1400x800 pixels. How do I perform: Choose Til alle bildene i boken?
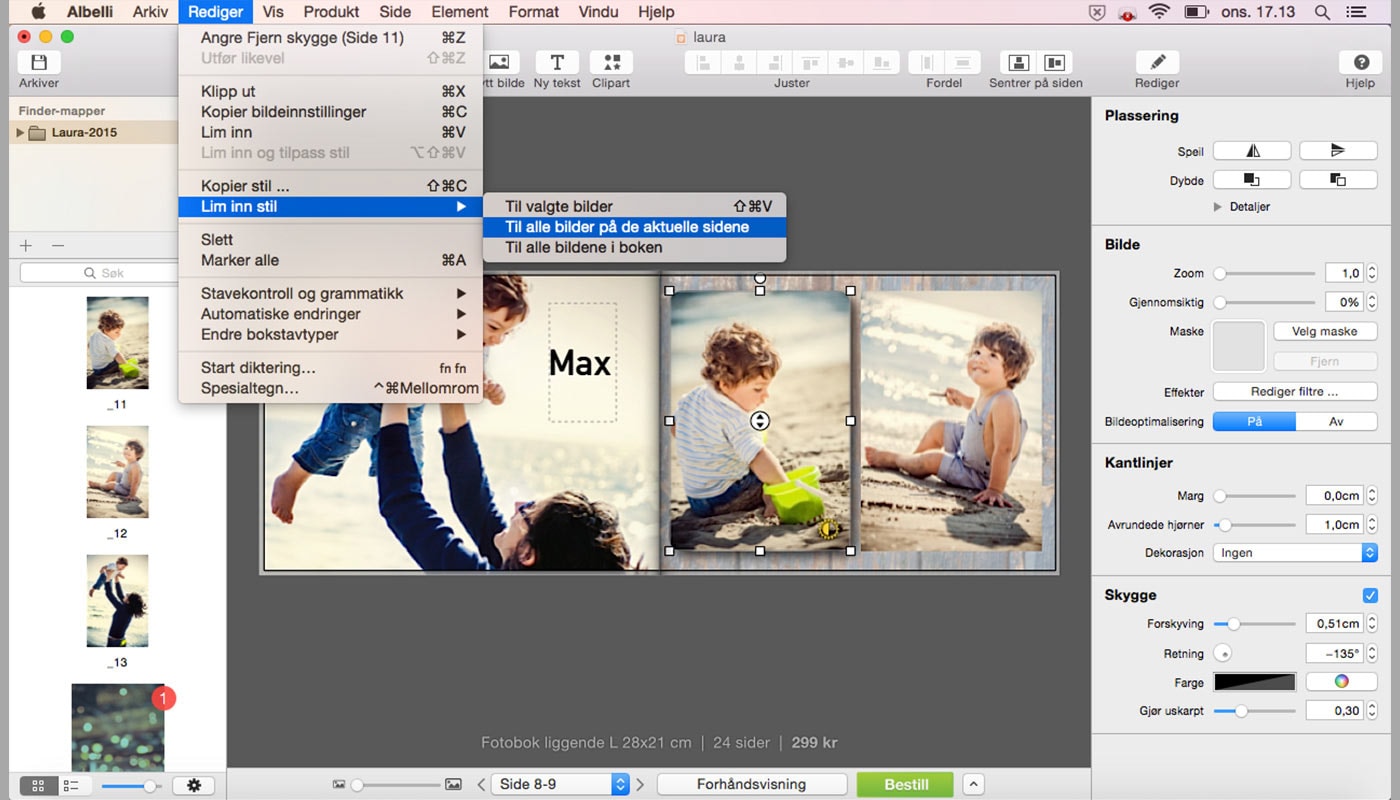[x=584, y=248]
